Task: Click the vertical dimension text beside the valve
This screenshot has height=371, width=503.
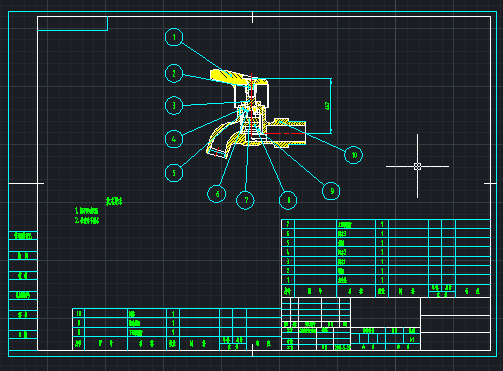Action: [327, 106]
